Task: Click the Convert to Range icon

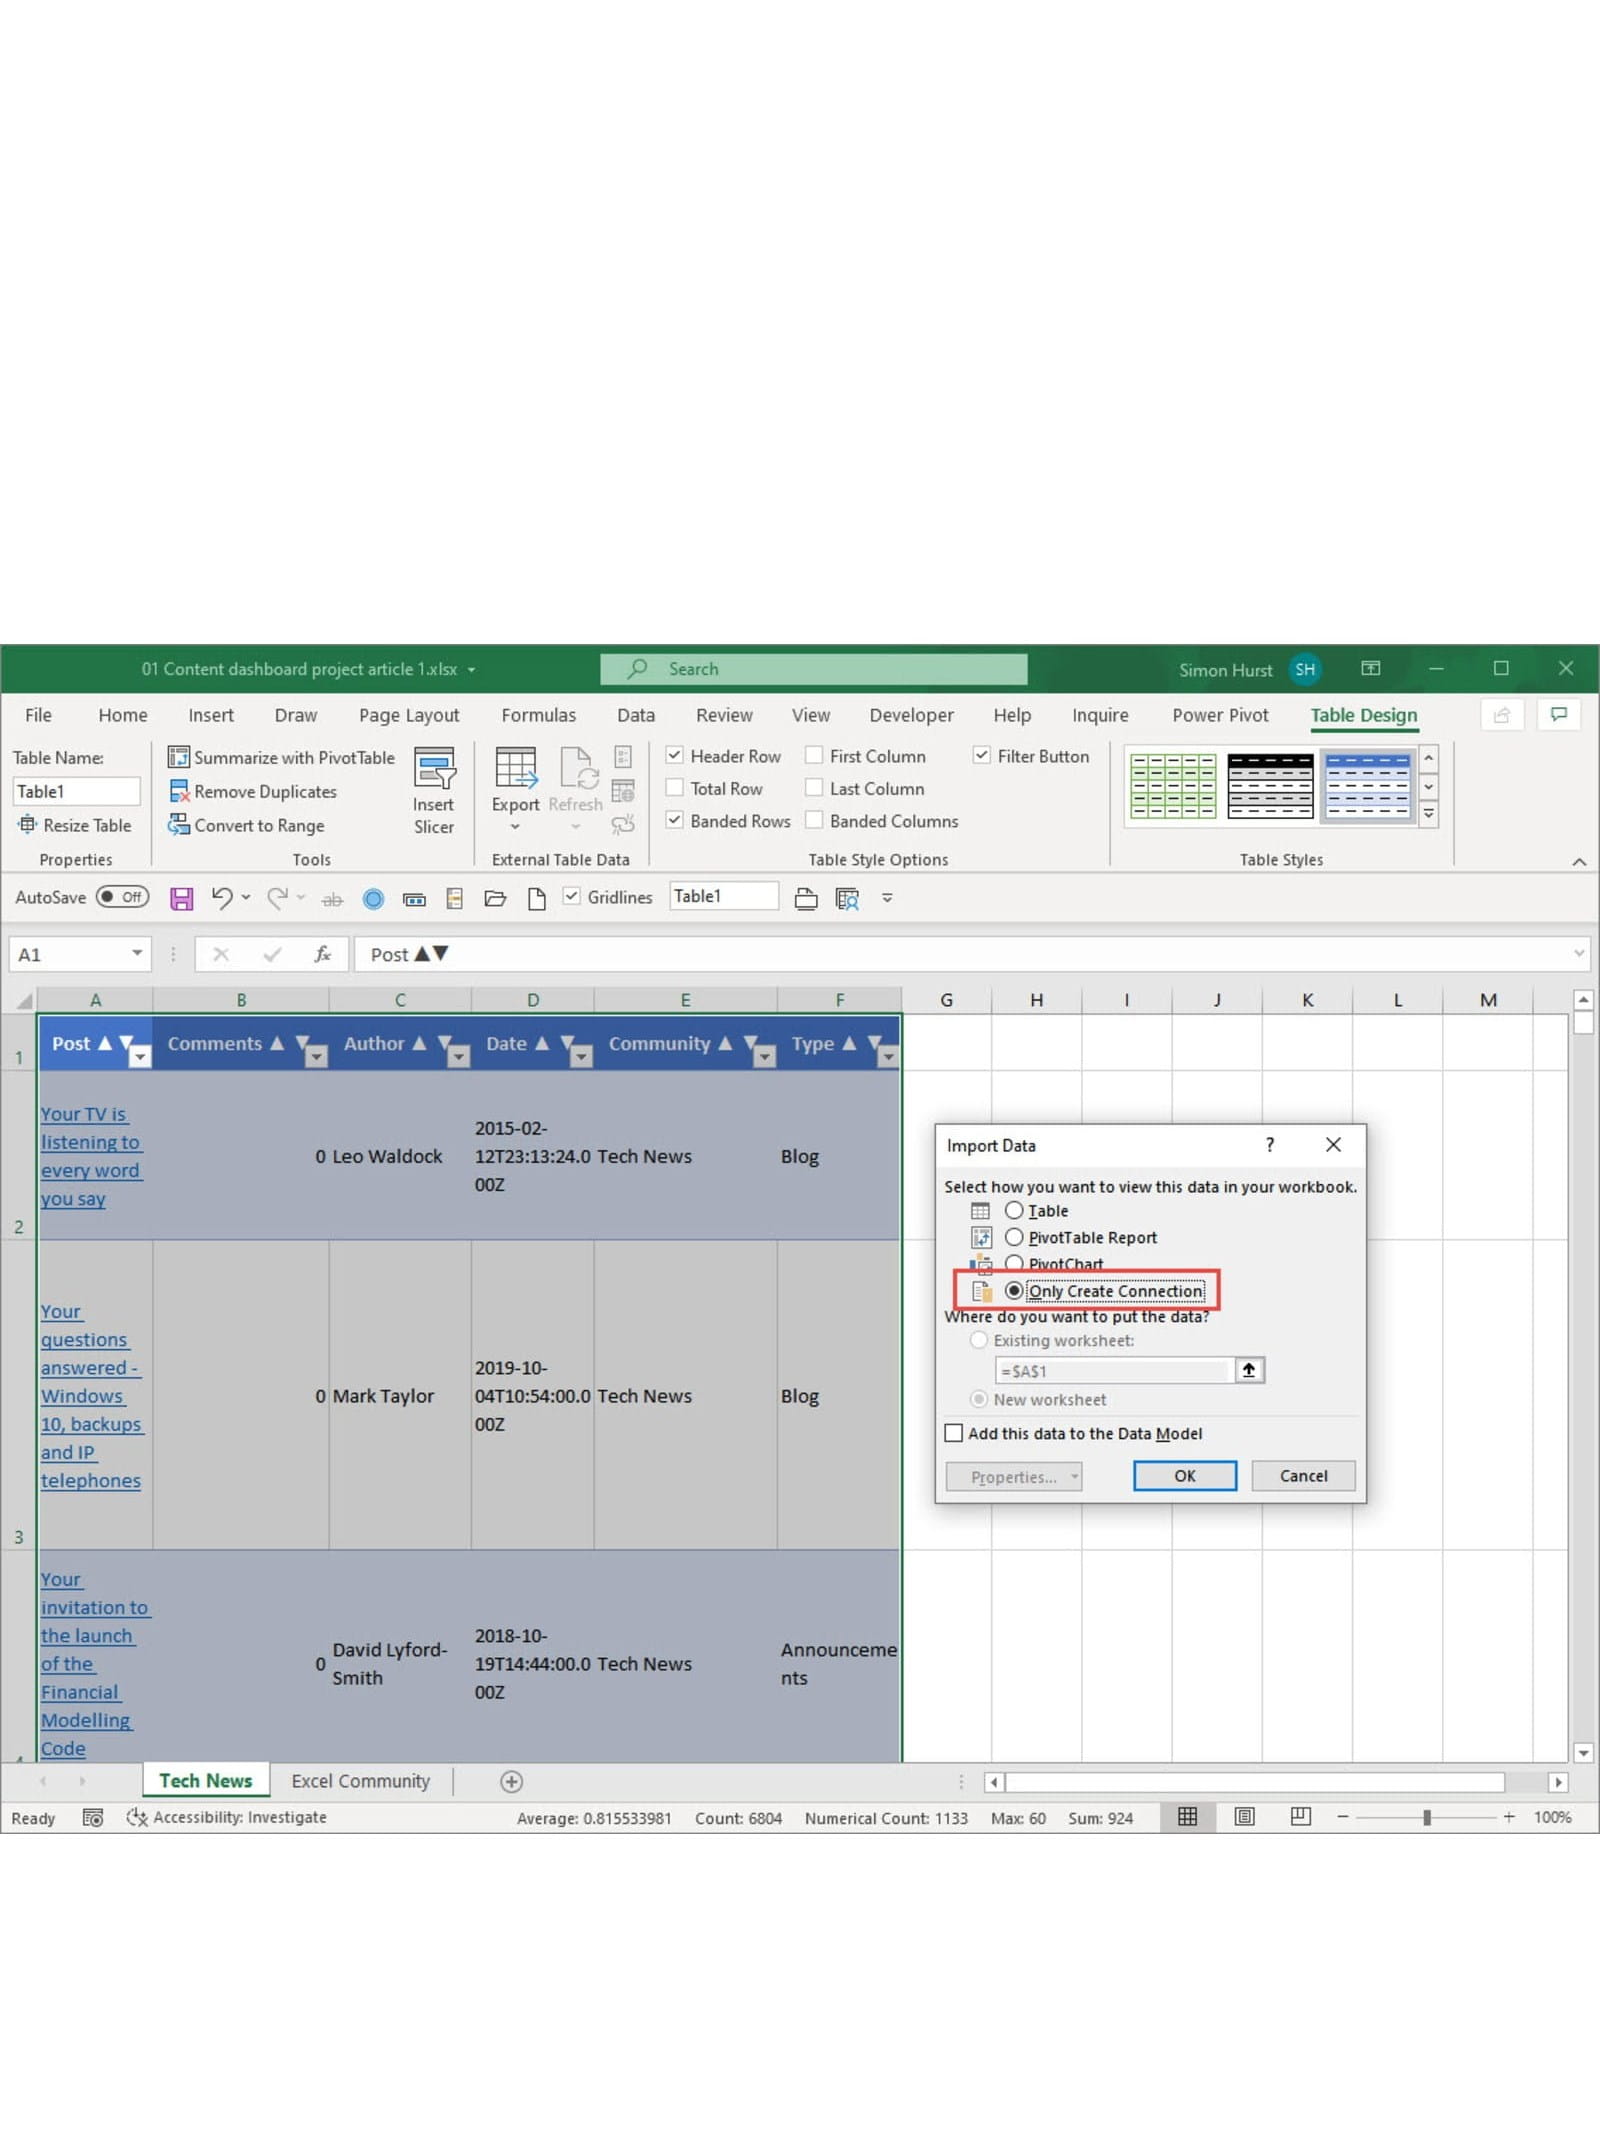Action: (179, 825)
